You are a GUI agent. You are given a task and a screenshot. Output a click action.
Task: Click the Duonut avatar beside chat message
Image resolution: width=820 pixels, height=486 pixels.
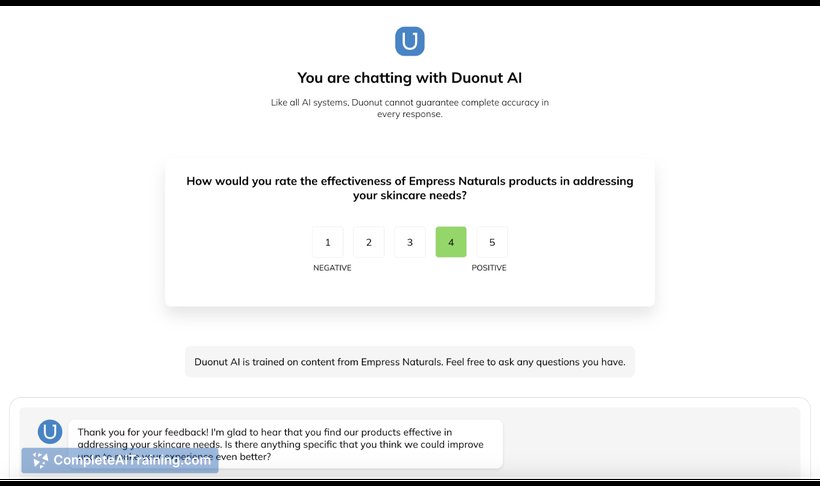50,432
